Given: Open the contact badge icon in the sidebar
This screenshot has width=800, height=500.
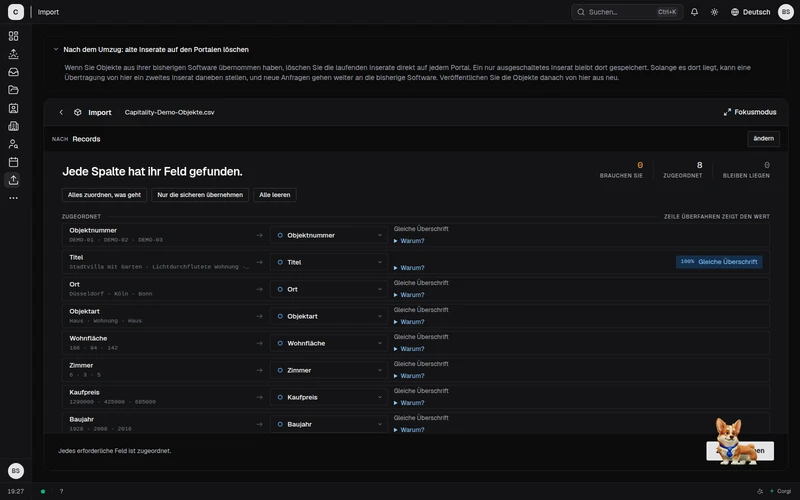Looking at the screenshot, I should coord(14,108).
